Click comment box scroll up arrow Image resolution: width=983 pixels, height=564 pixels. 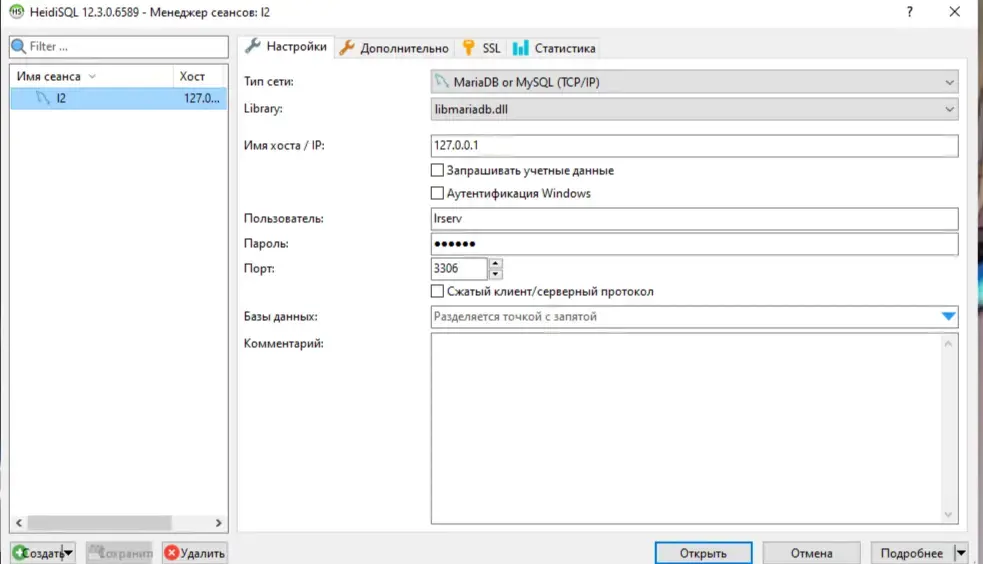948,343
